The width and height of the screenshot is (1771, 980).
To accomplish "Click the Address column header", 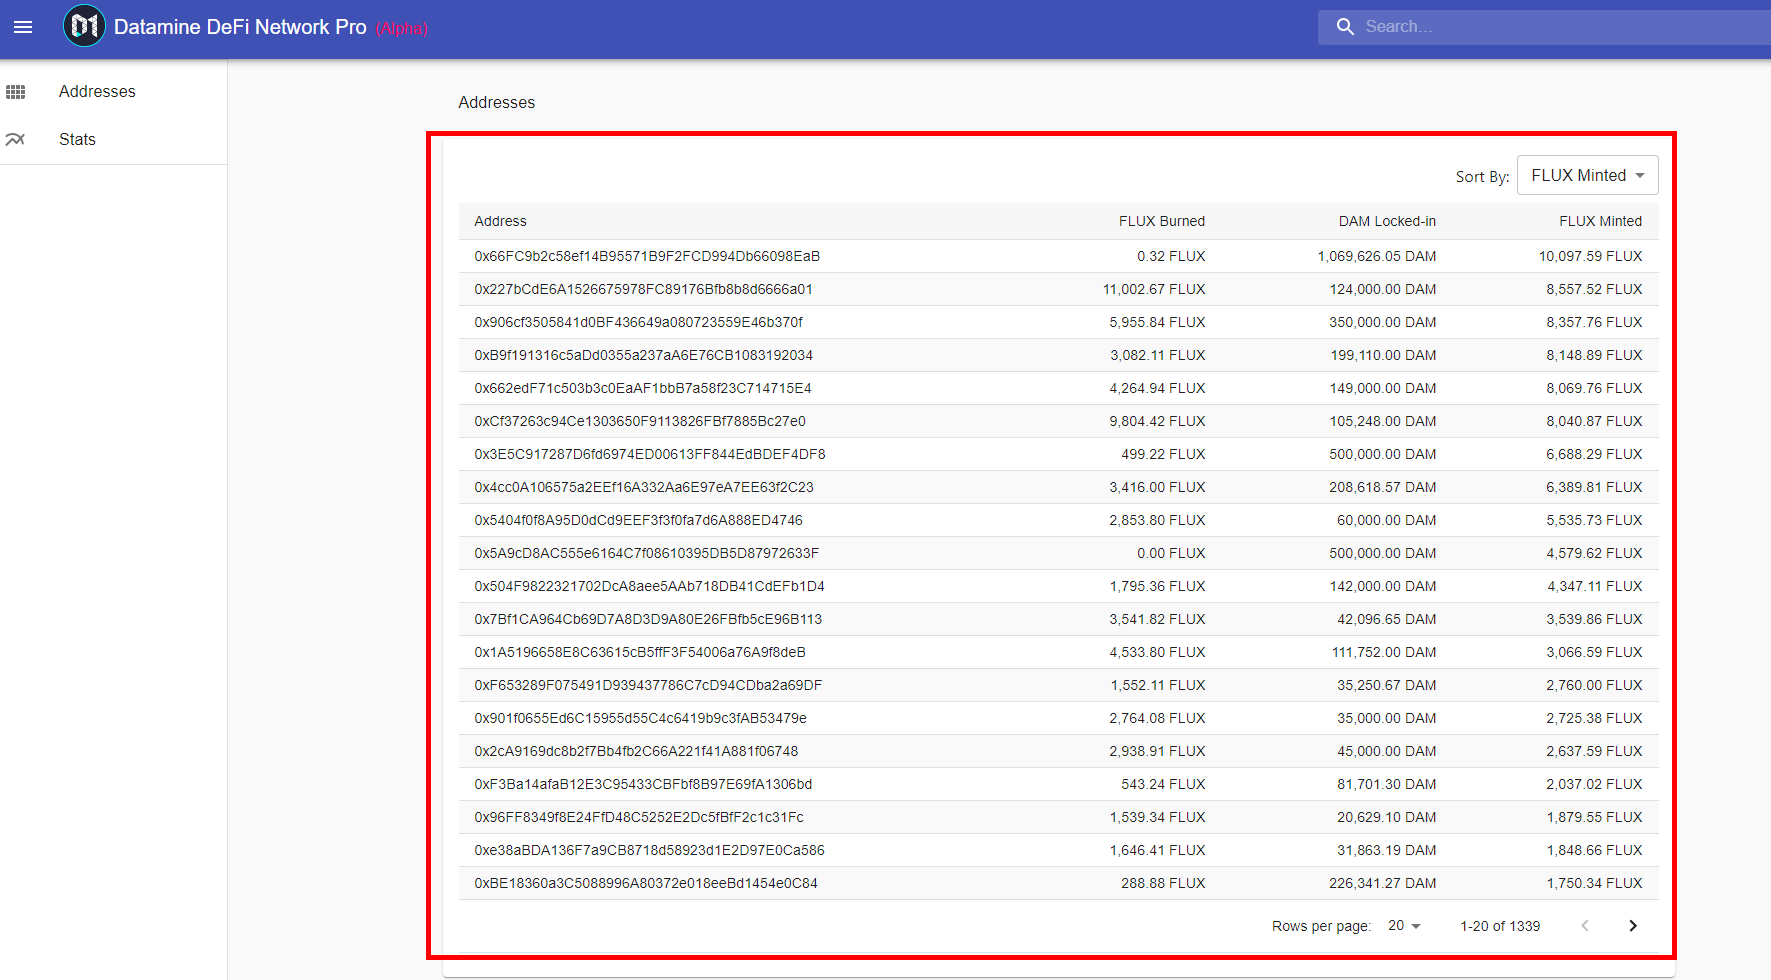I will click(500, 221).
